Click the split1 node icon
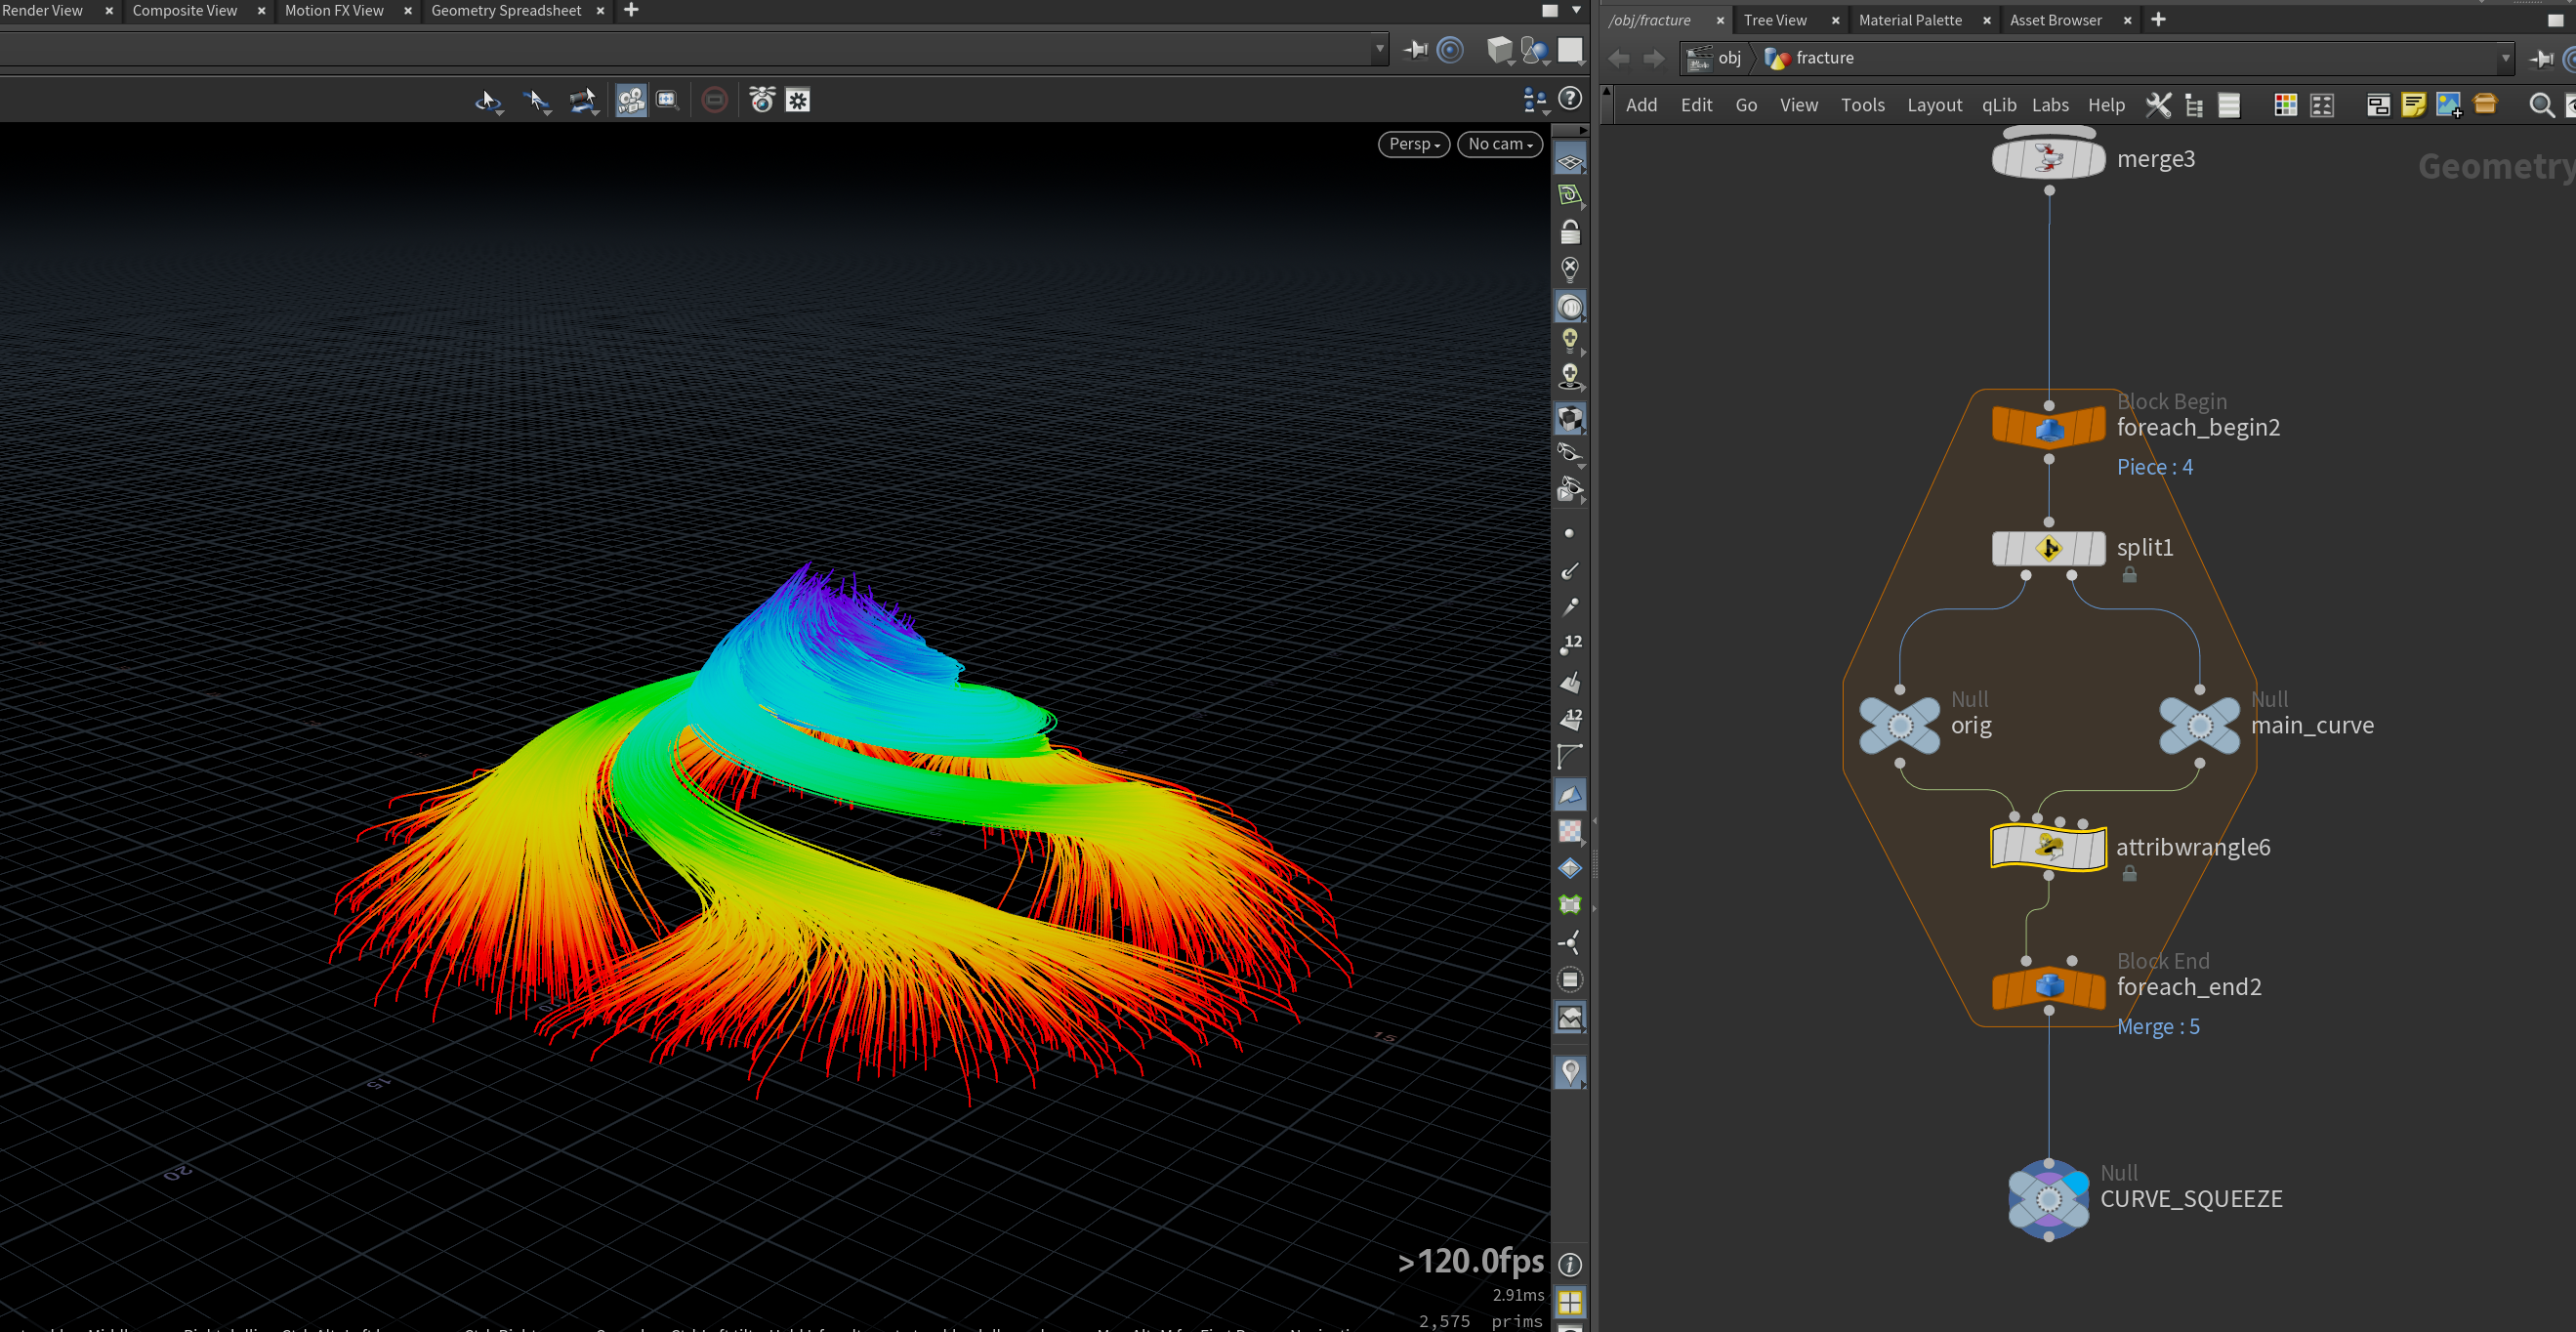 [x=2048, y=548]
